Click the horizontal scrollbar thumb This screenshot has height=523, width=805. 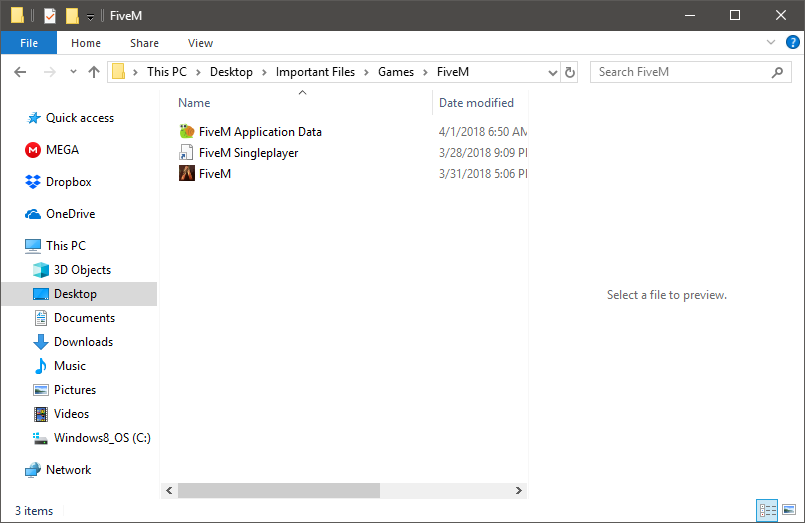click(x=279, y=490)
